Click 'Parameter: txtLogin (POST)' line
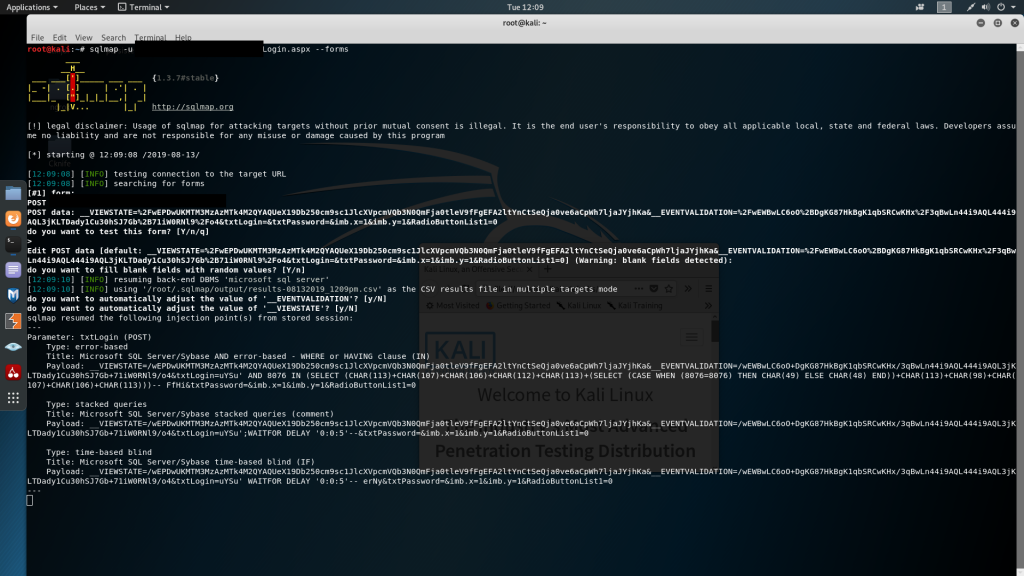Image resolution: width=1024 pixels, height=576 pixels. (89, 337)
